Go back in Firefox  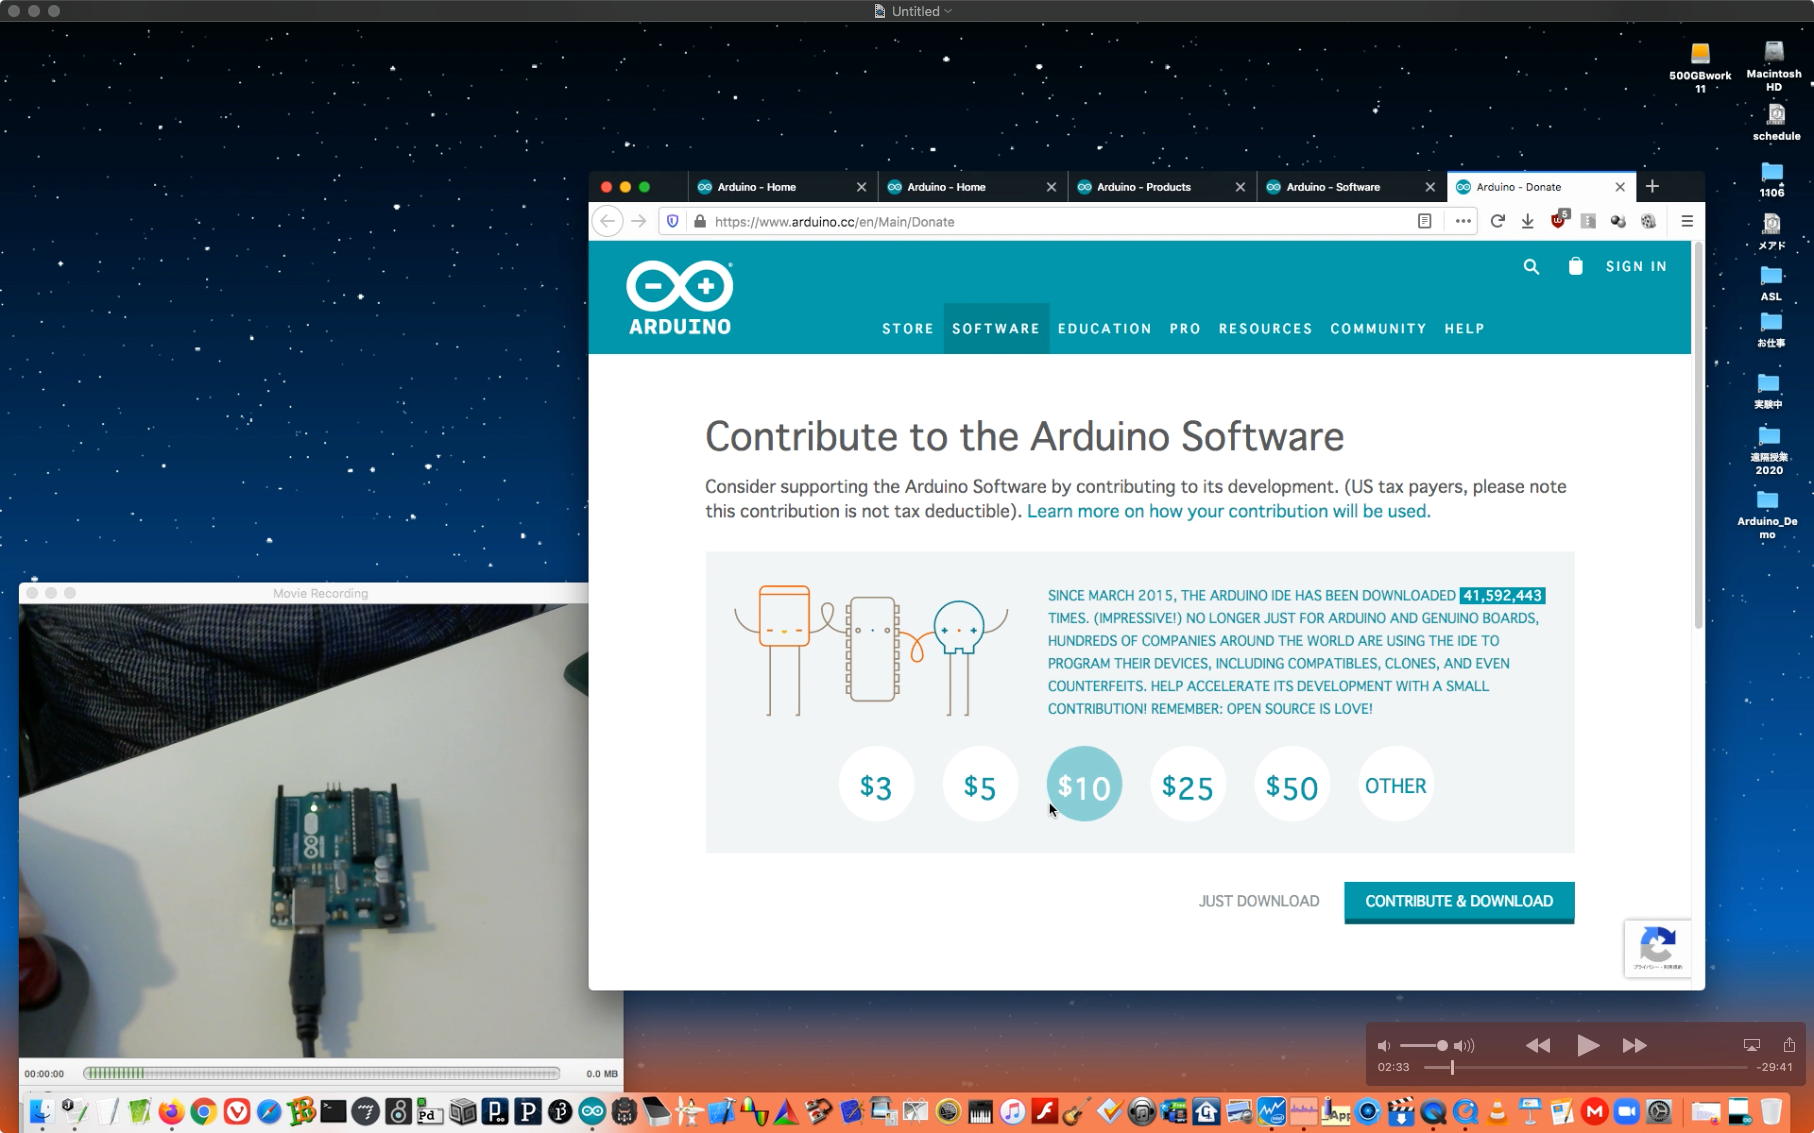tap(607, 221)
